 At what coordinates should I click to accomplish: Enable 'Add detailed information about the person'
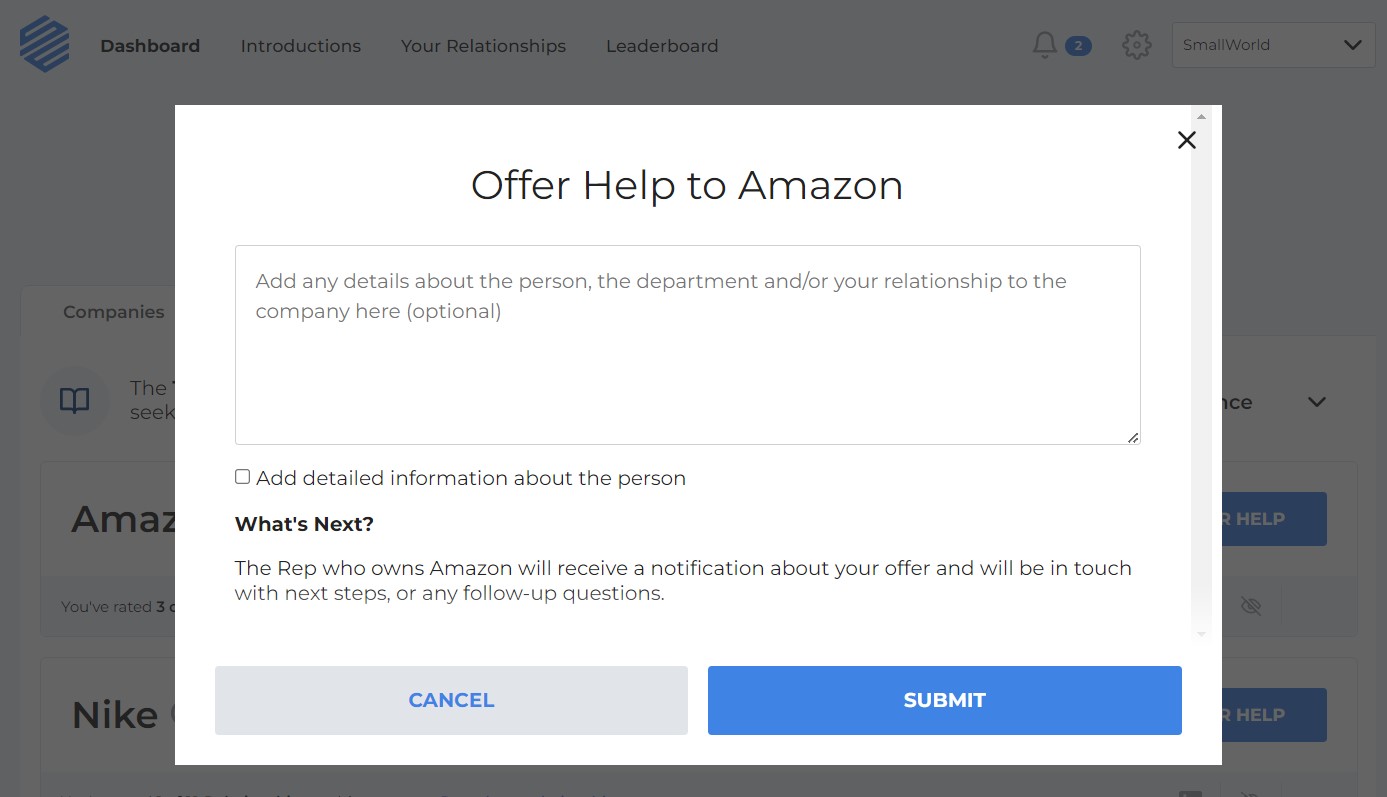(242, 476)
